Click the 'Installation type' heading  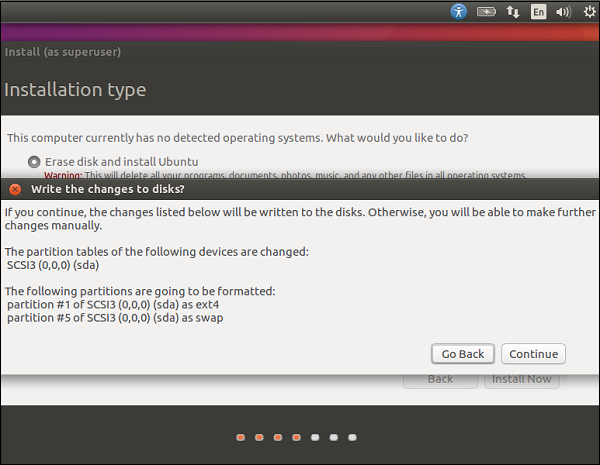[x=75, y=90]
